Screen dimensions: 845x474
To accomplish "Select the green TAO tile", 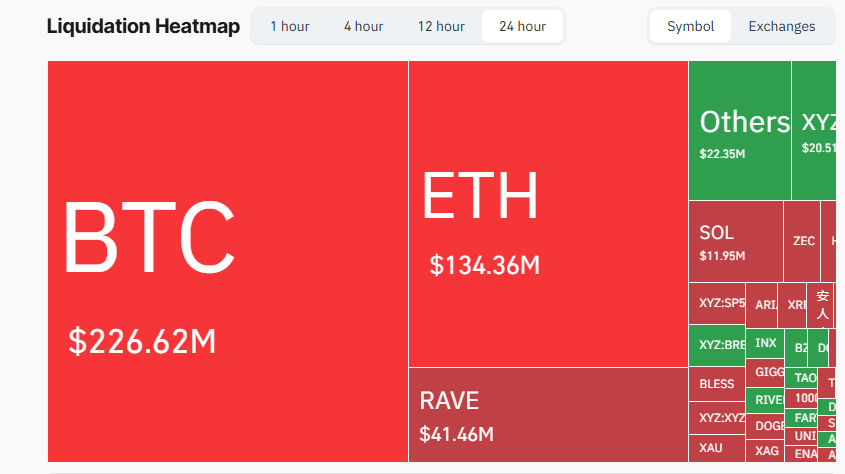I will tap(803, 378).
